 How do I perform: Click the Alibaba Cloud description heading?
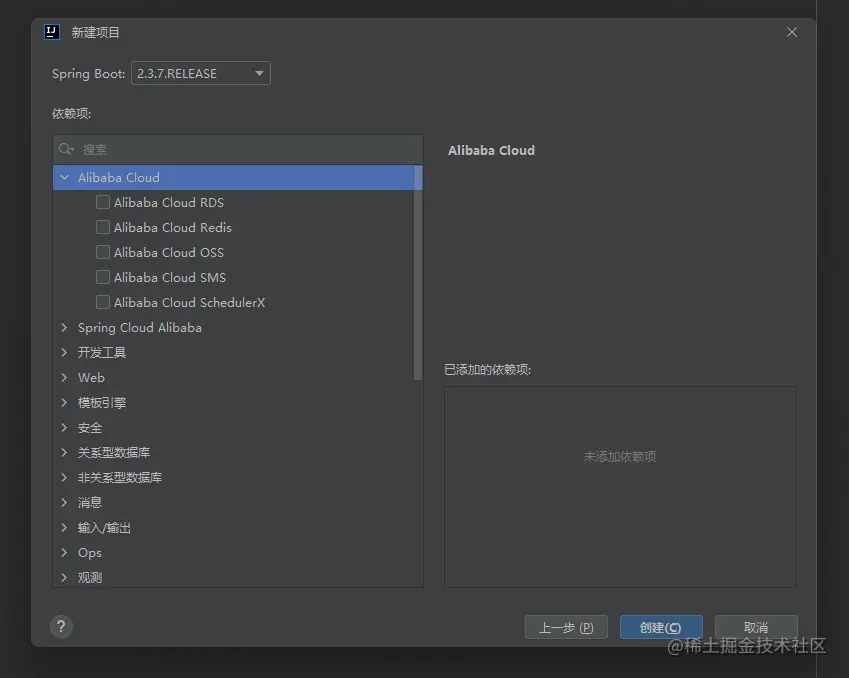tap(491, 151)
